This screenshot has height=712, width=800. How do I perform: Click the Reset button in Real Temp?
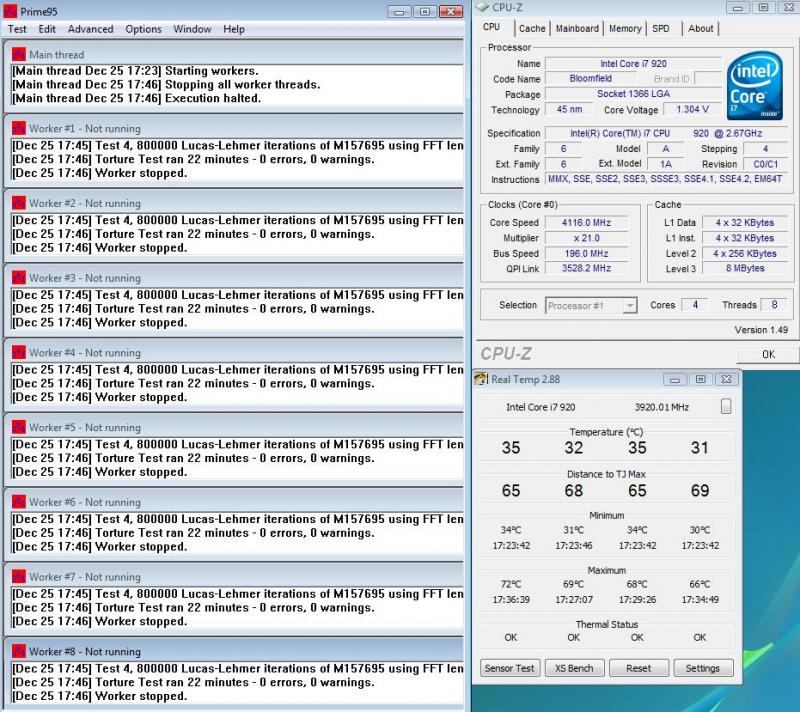point(638,668)
